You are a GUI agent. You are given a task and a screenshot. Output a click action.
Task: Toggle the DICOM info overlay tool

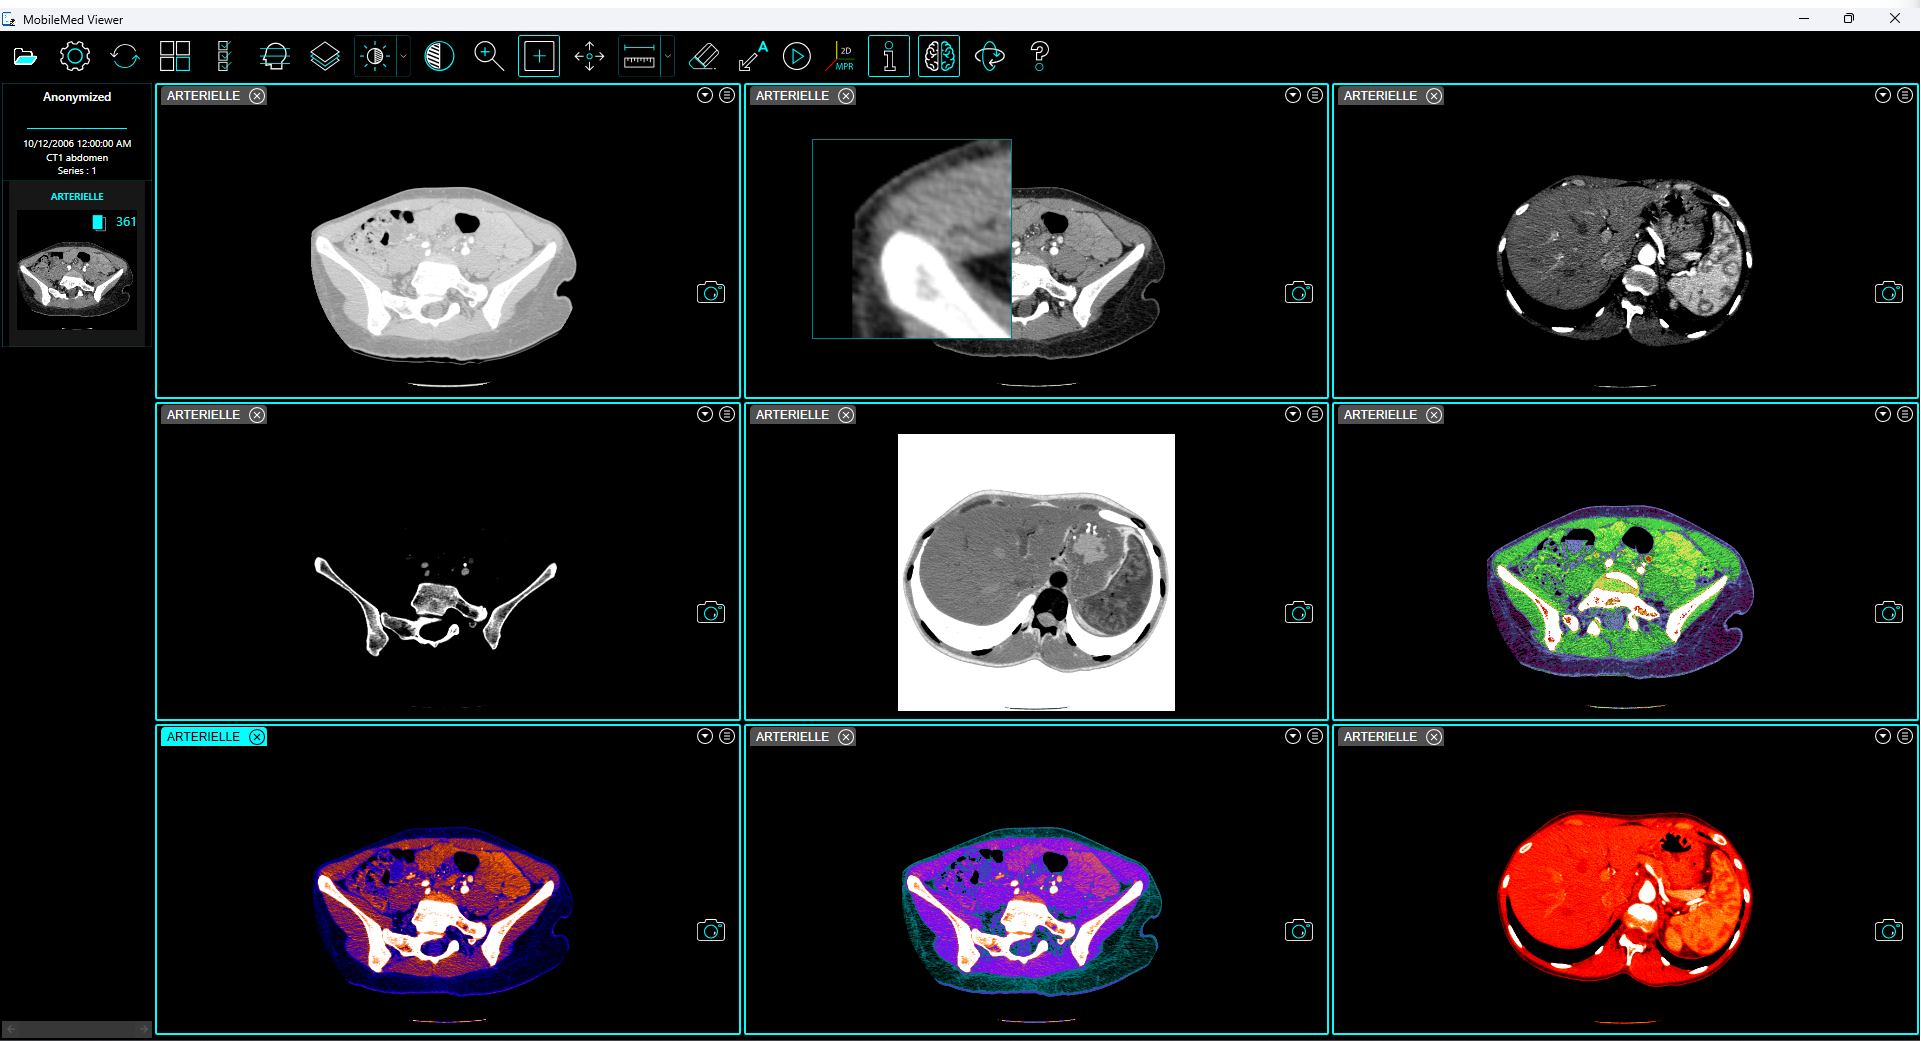[888, 56]
